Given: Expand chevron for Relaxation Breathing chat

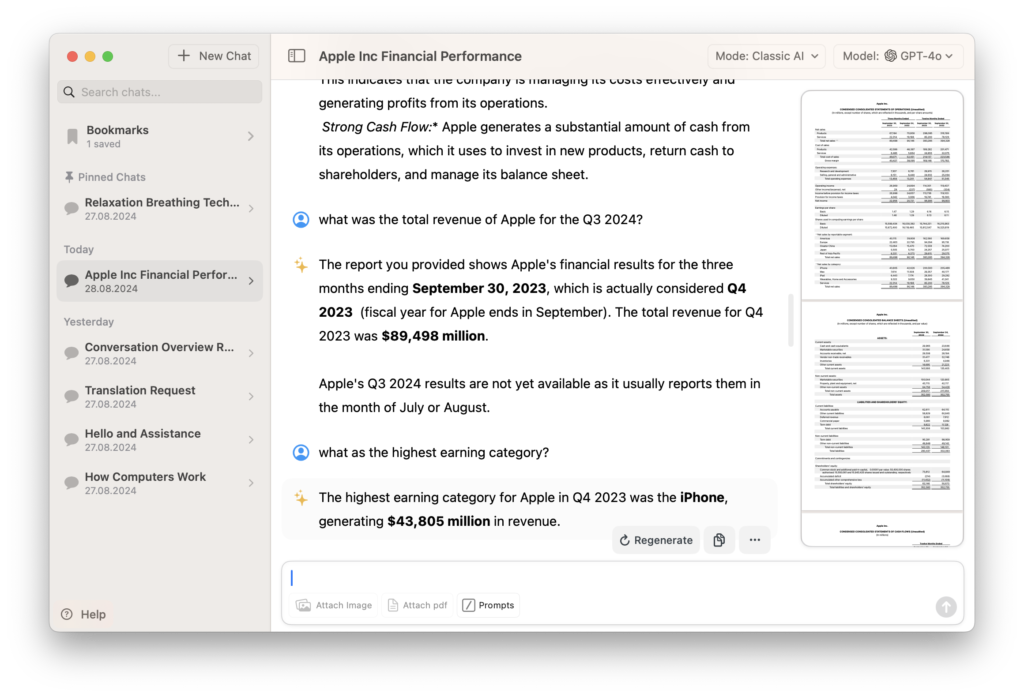Looking at the screenshot, I should click(x=251, y=208).
